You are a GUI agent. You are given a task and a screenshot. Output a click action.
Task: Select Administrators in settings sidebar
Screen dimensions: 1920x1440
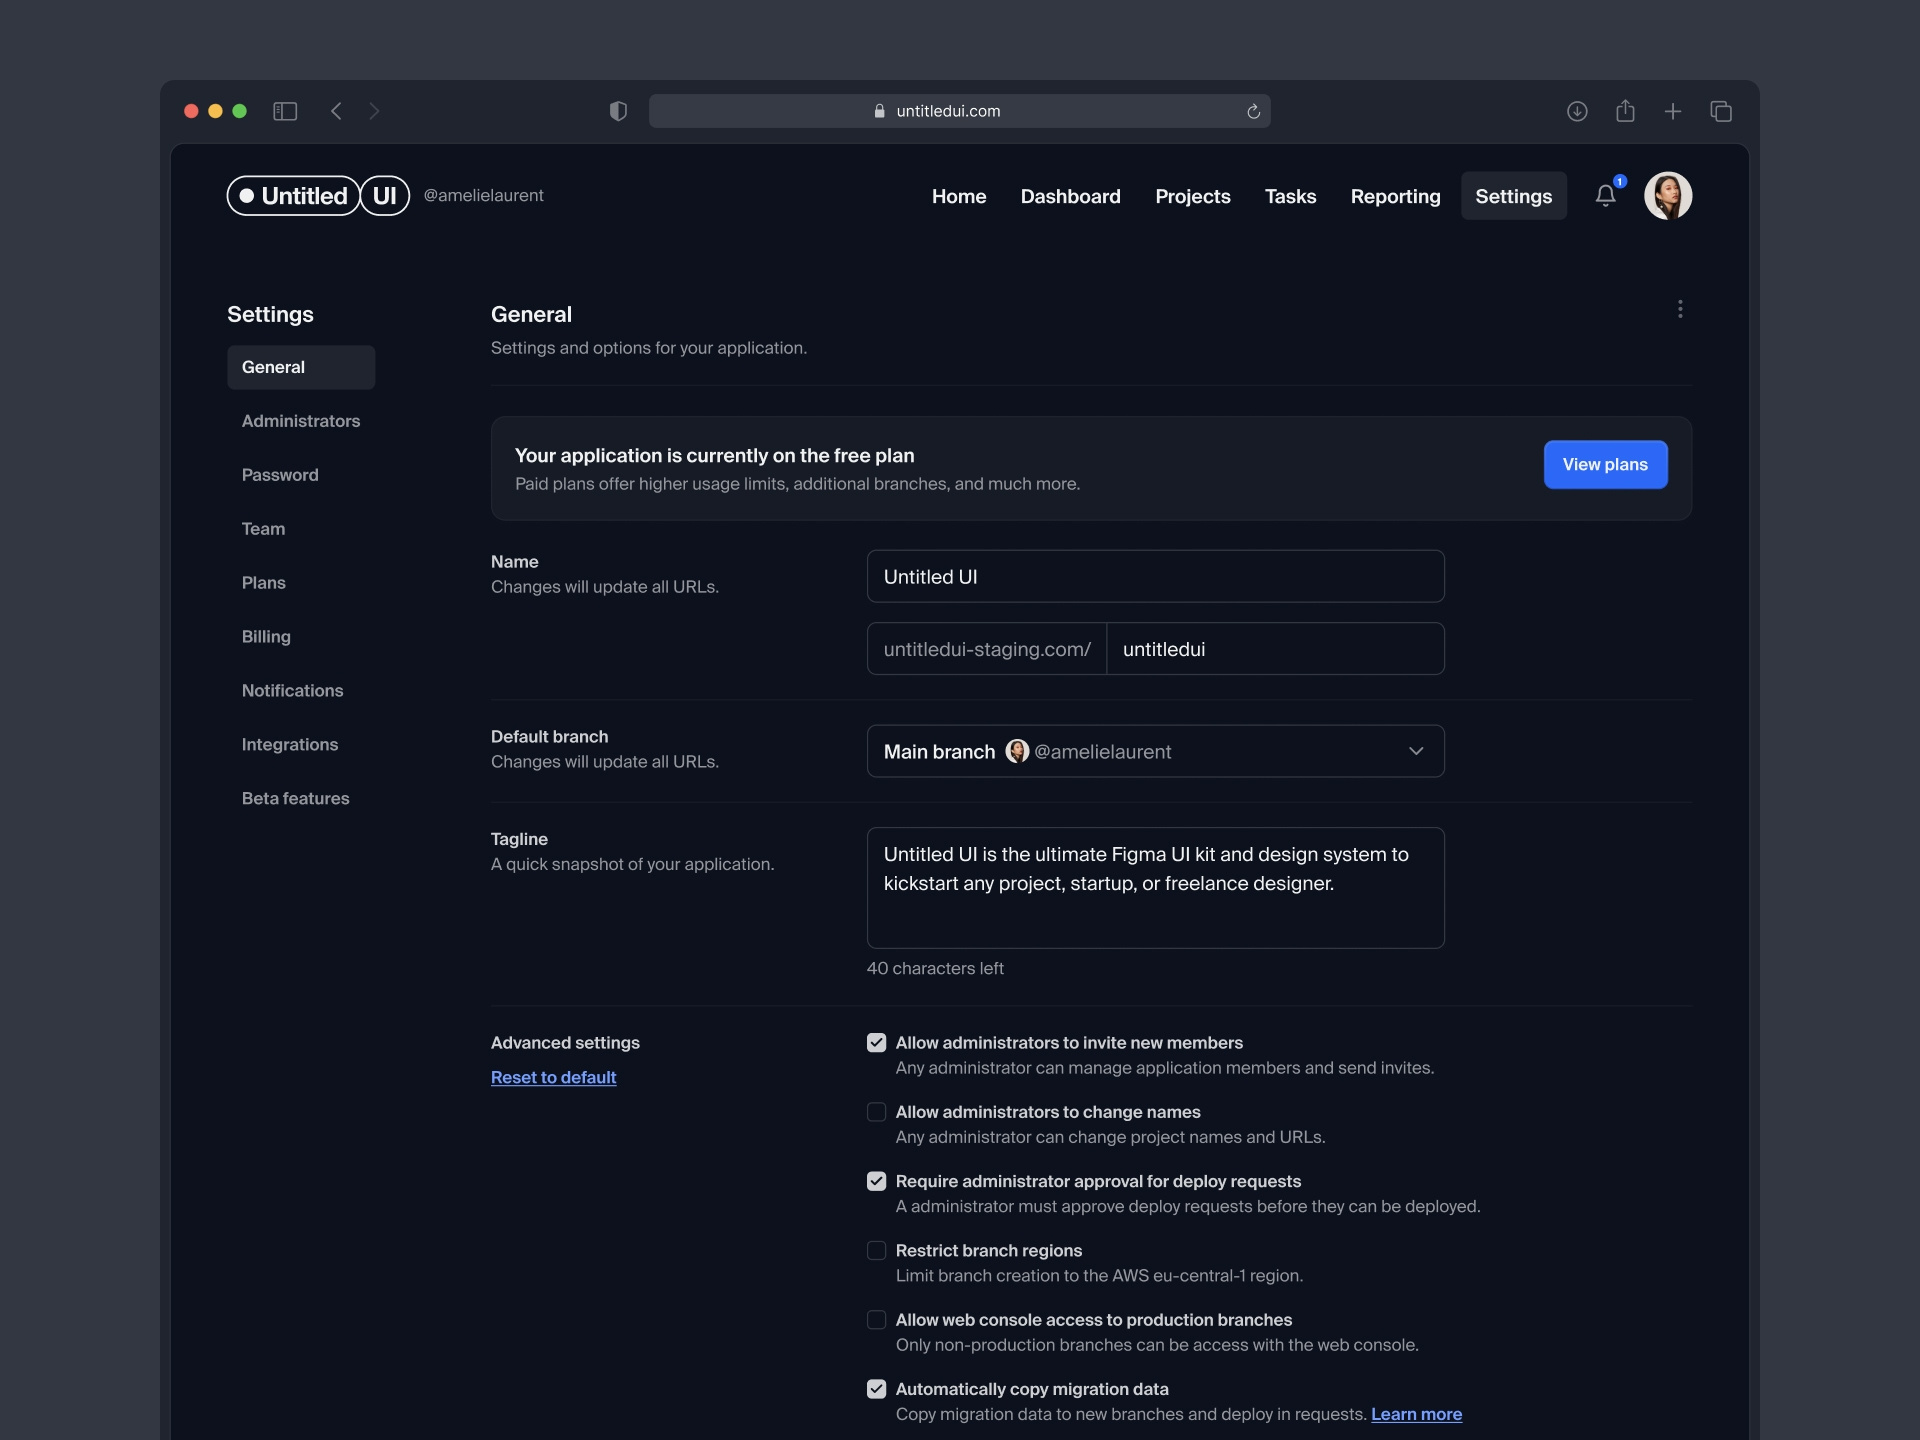tap(301, 421)
